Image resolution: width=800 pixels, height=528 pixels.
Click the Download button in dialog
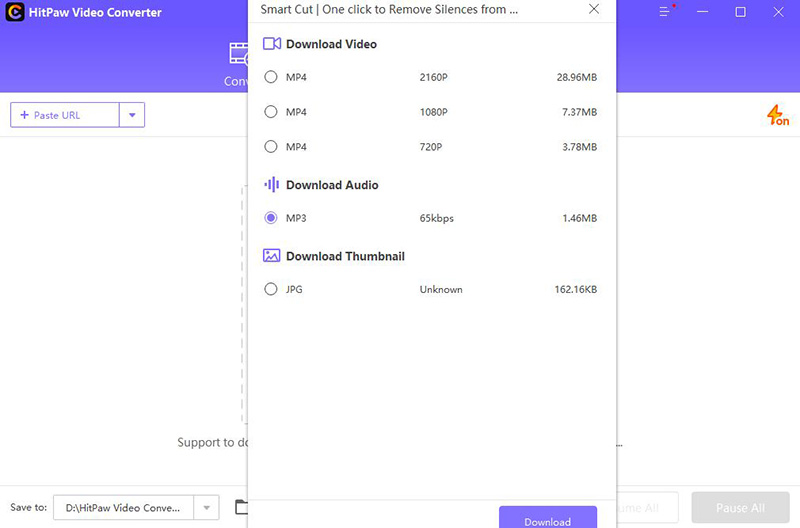tap(547, 518)
